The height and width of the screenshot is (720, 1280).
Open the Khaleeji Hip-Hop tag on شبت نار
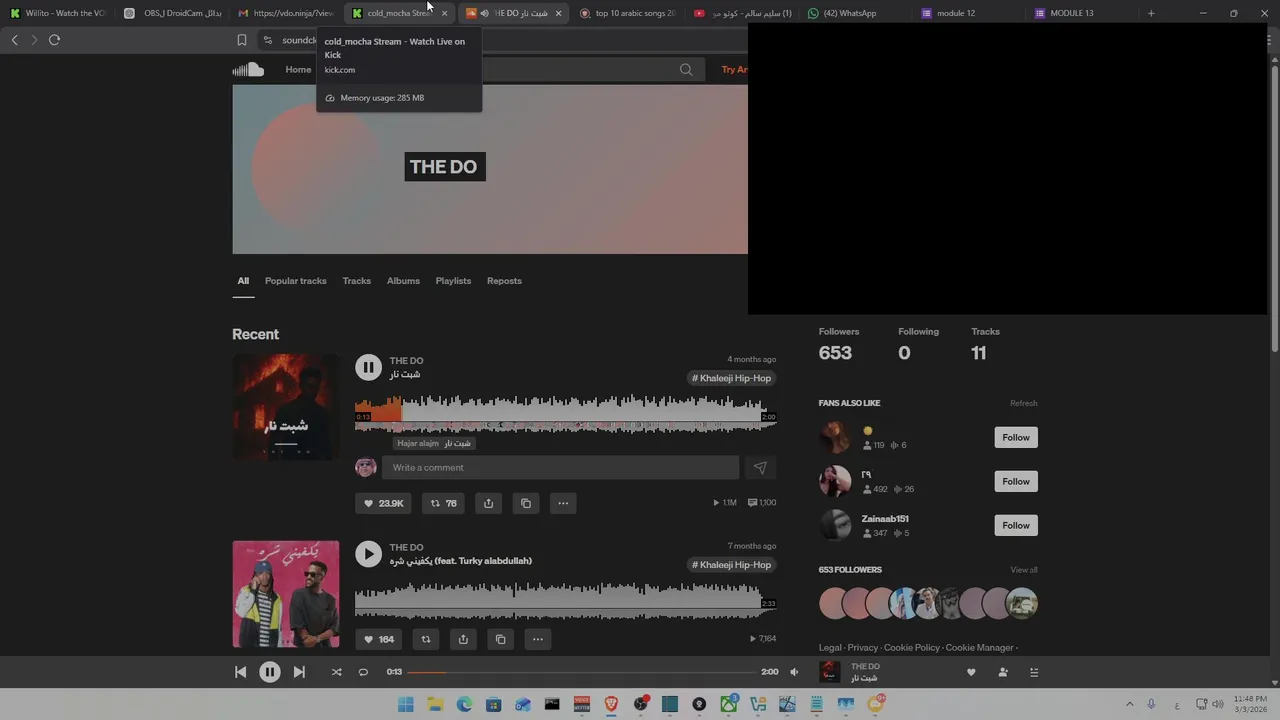click(x=731, y=378)
